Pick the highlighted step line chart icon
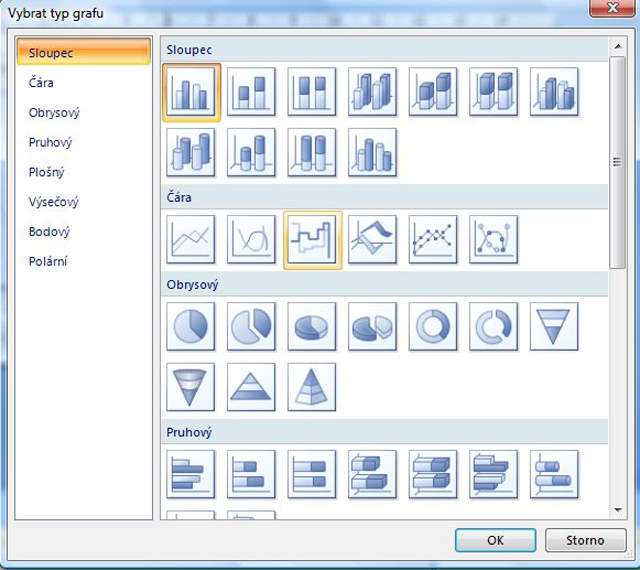Image resolution: width=640 pixels, height=570 pixels. [x=312, y=240]
